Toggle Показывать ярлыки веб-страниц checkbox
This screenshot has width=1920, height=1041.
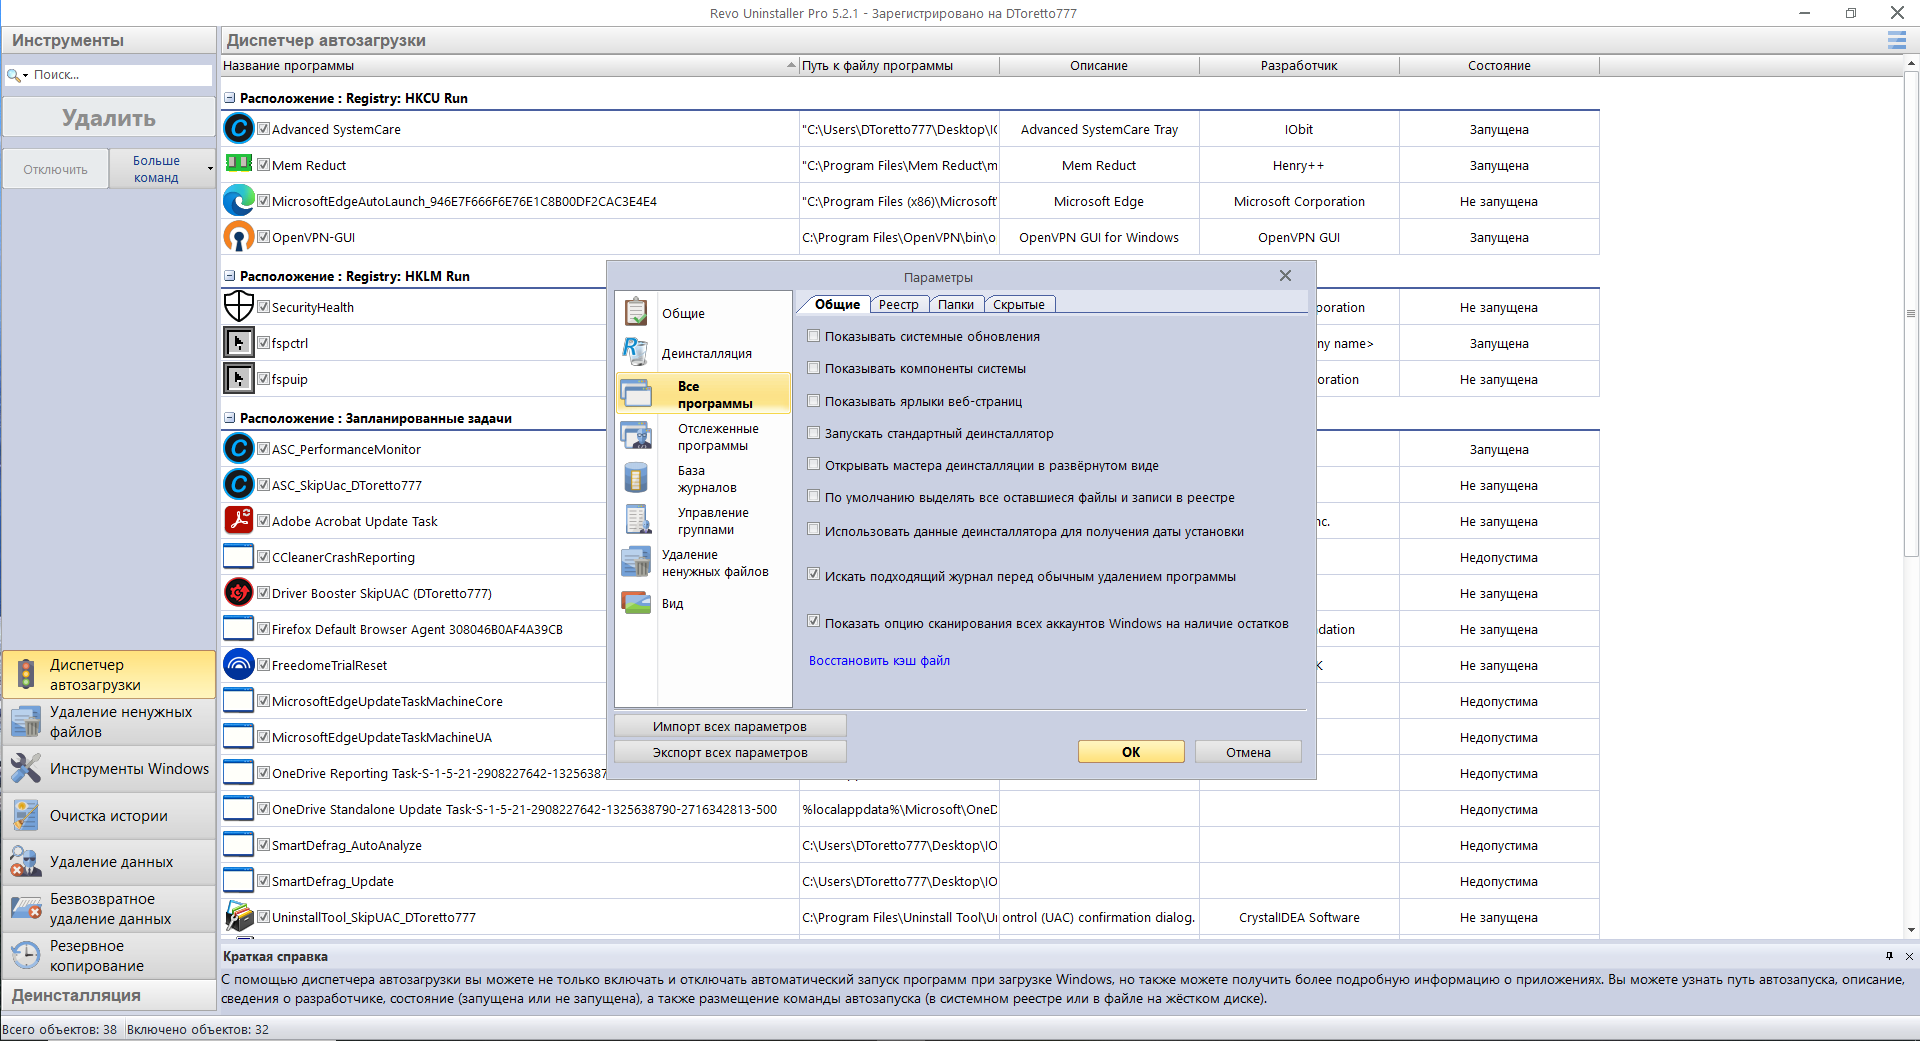click(x=813, y=401)
